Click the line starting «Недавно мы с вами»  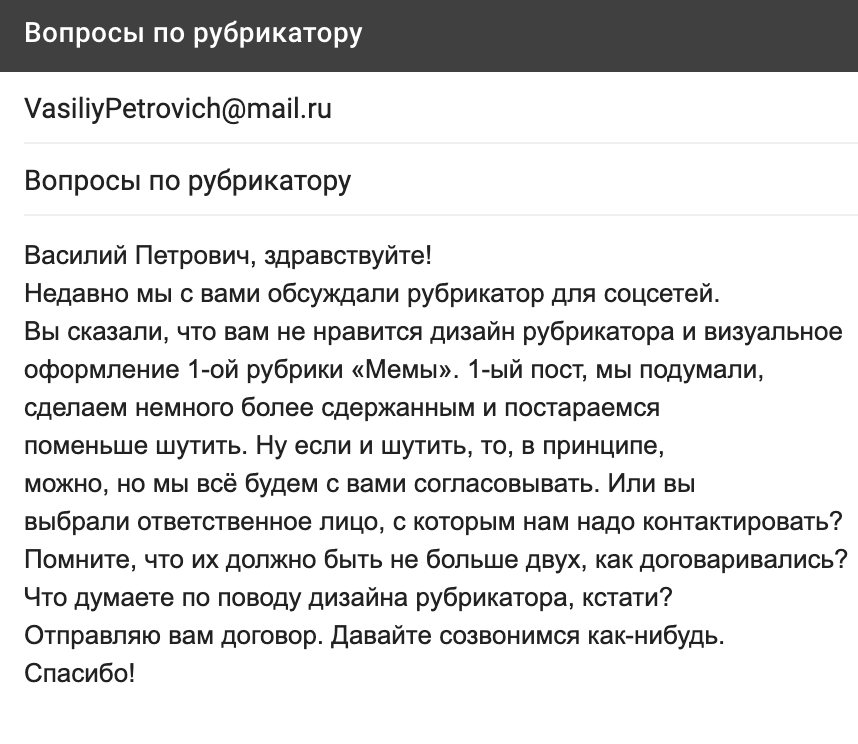(x=372, y=294)
